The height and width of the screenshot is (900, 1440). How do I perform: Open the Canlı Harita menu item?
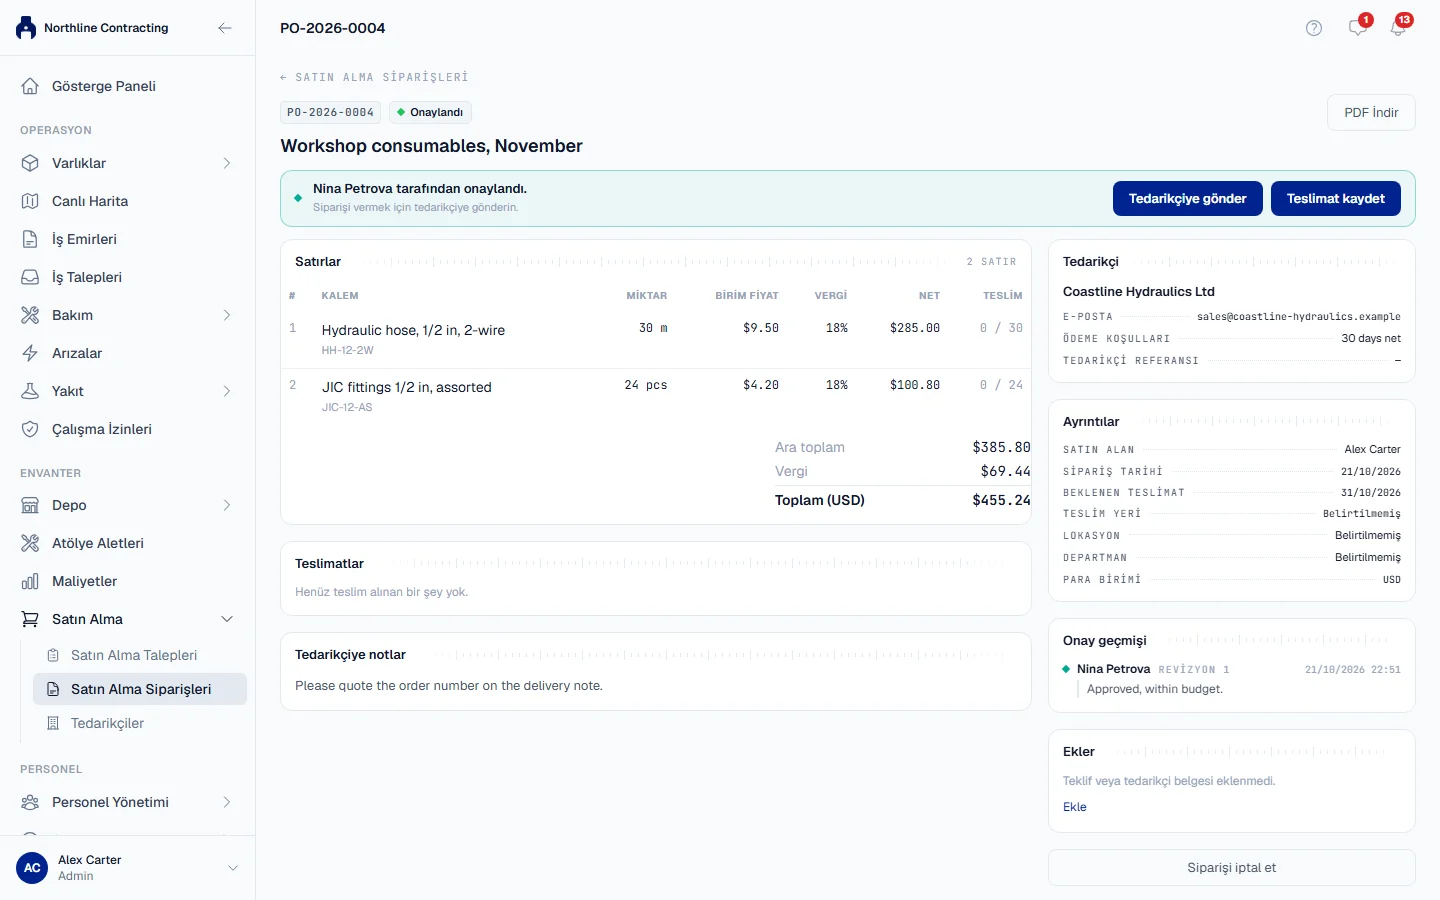(128, 201)
